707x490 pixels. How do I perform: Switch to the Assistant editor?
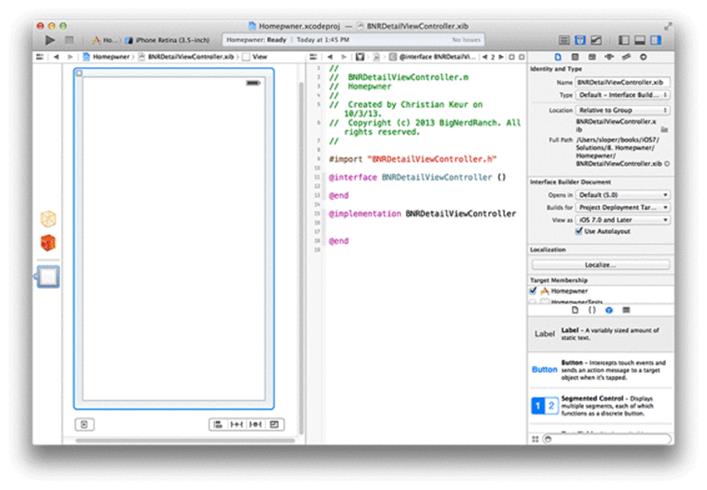(x=580, y=40)
